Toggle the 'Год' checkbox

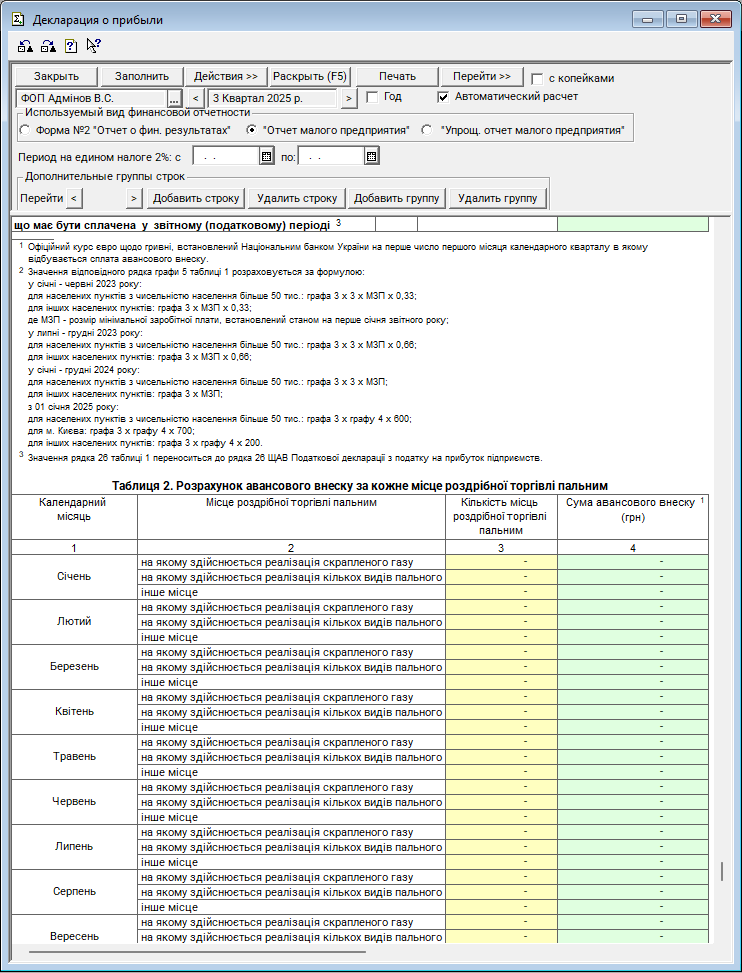click(372, 97)
